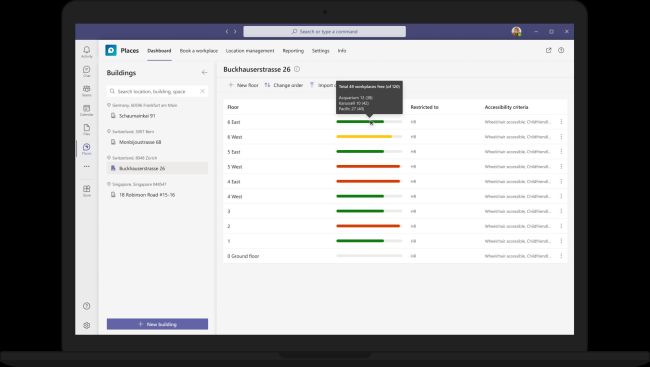
Task: Open the Teams icon in sidebar
Action: tap(87, 91)
